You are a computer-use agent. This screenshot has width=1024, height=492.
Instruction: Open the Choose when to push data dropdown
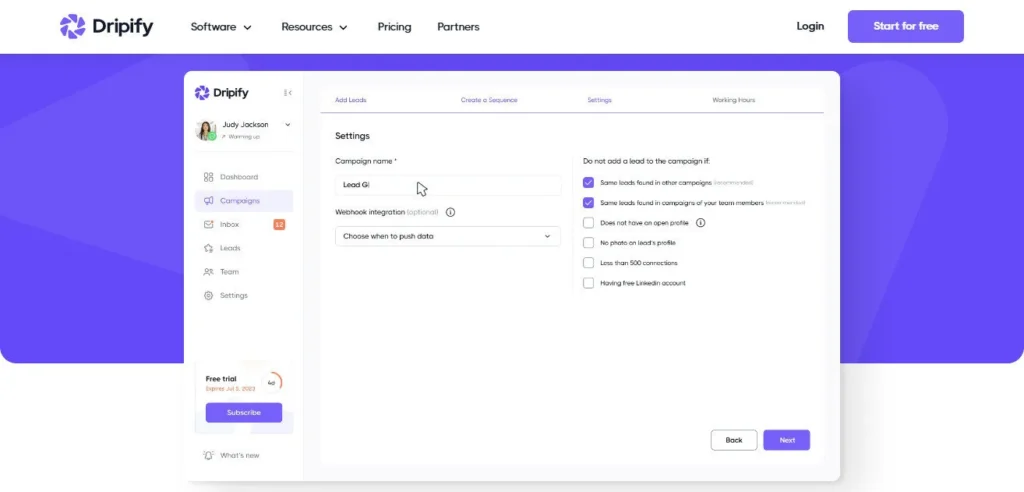(447, 236)
